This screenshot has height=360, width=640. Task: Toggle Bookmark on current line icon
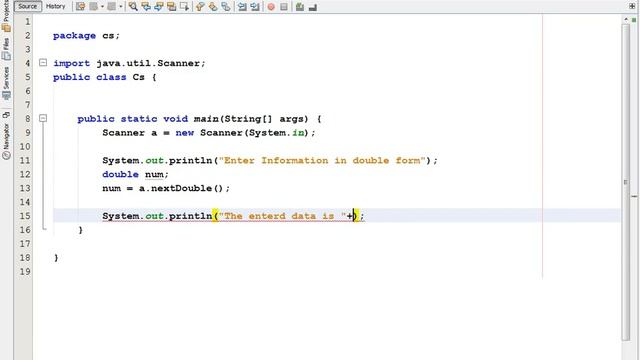(226, 7)
